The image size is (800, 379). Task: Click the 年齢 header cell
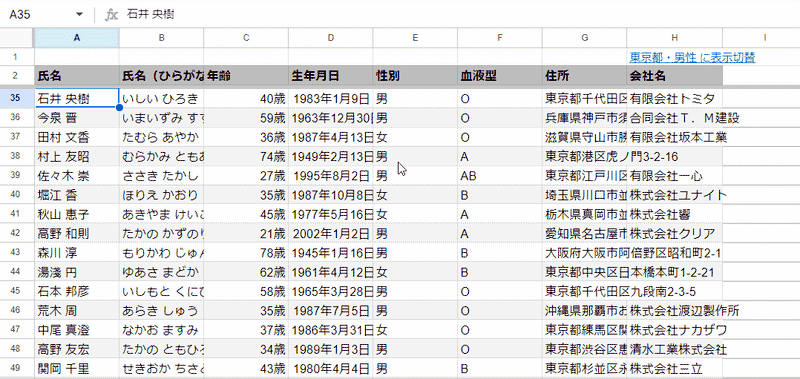[x=246, y=76]
